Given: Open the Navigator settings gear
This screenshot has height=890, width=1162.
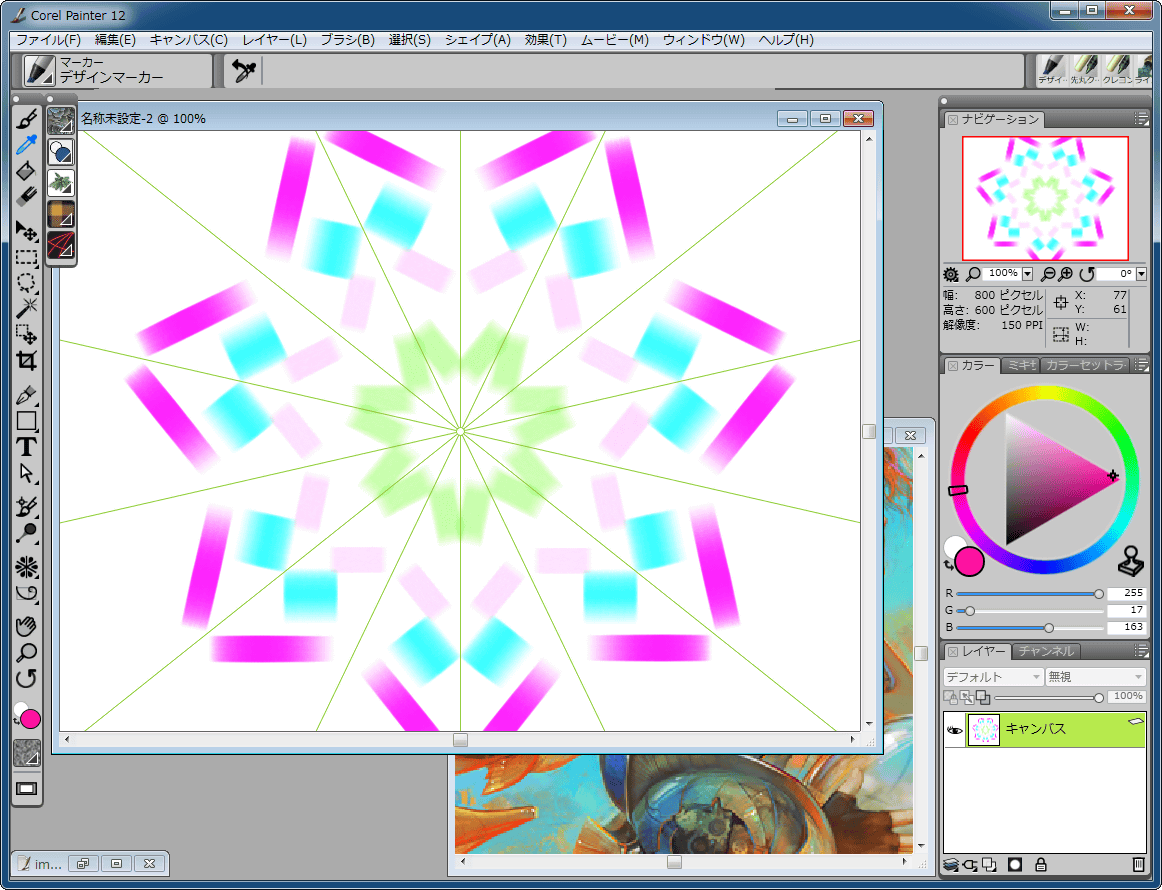Looking at the screenshot, I should pyautogui.click(x=951, y=274).
